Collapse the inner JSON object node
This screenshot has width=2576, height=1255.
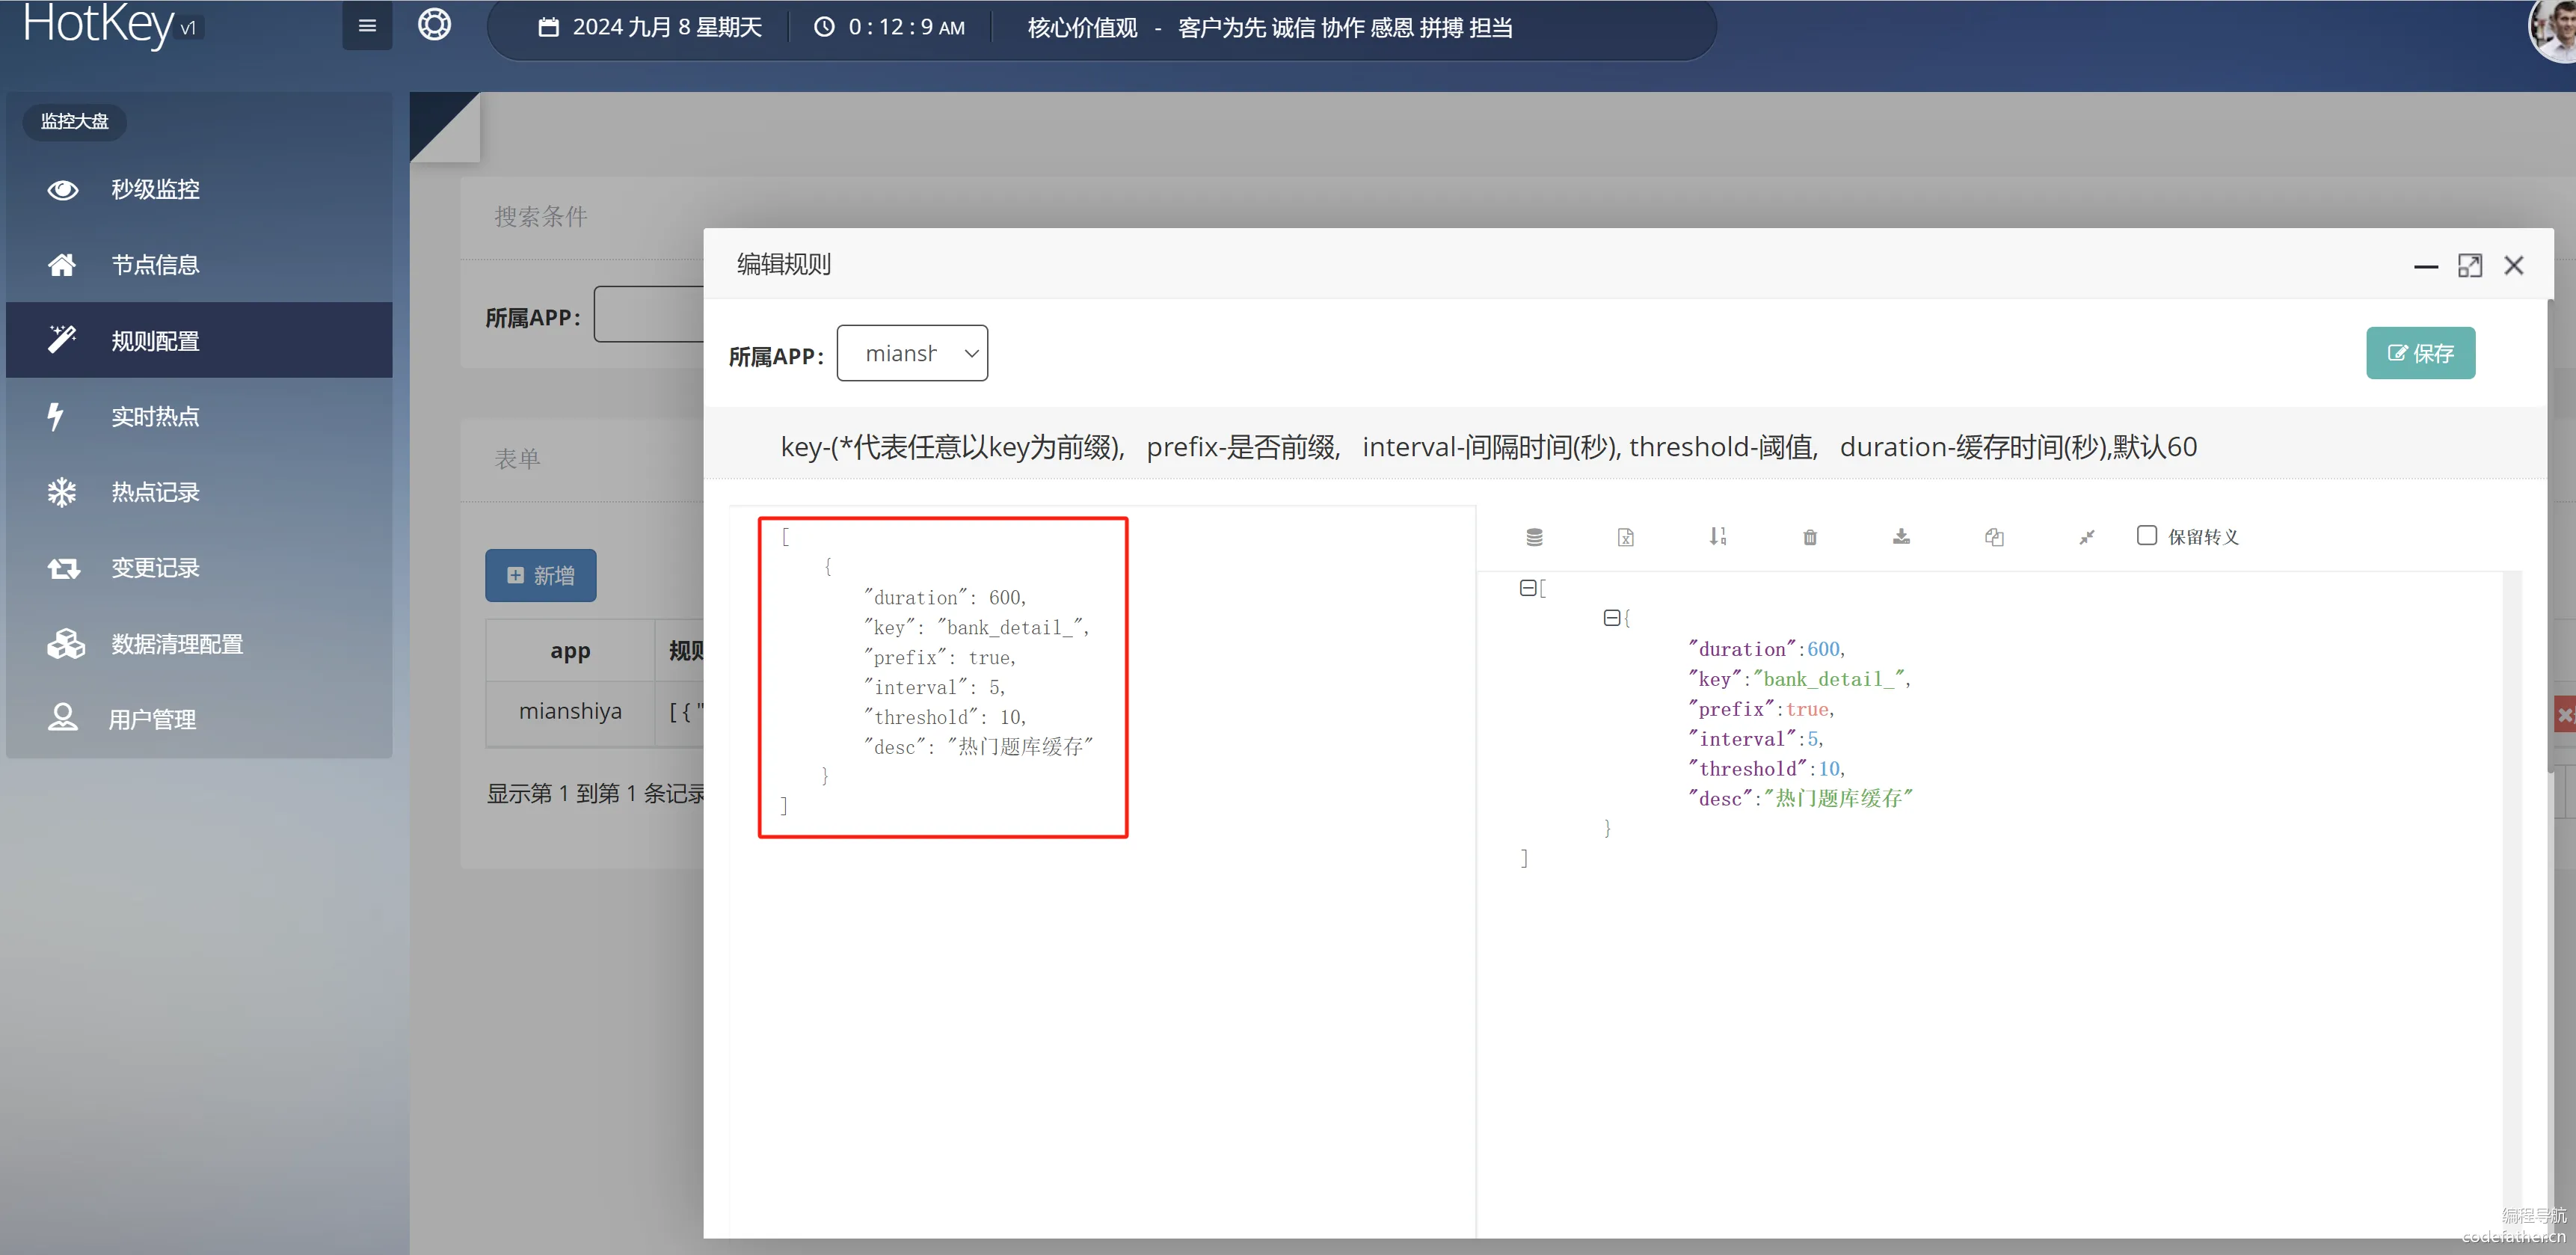point(1611,618)
